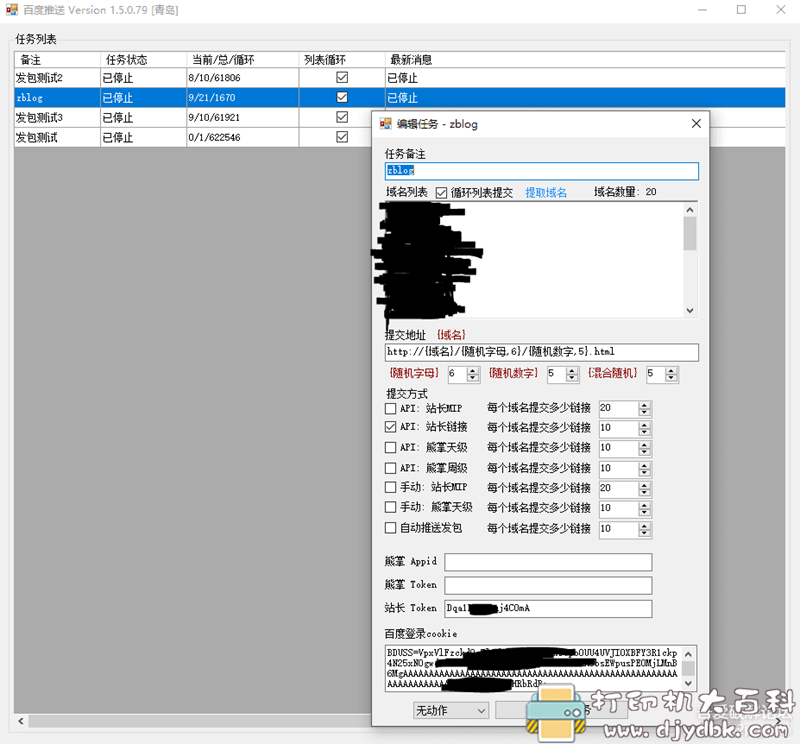Close the 编辑任务 - zblog dialog
Image resolution: width=800 pixels, height=744 pixels.
[696, 124]
